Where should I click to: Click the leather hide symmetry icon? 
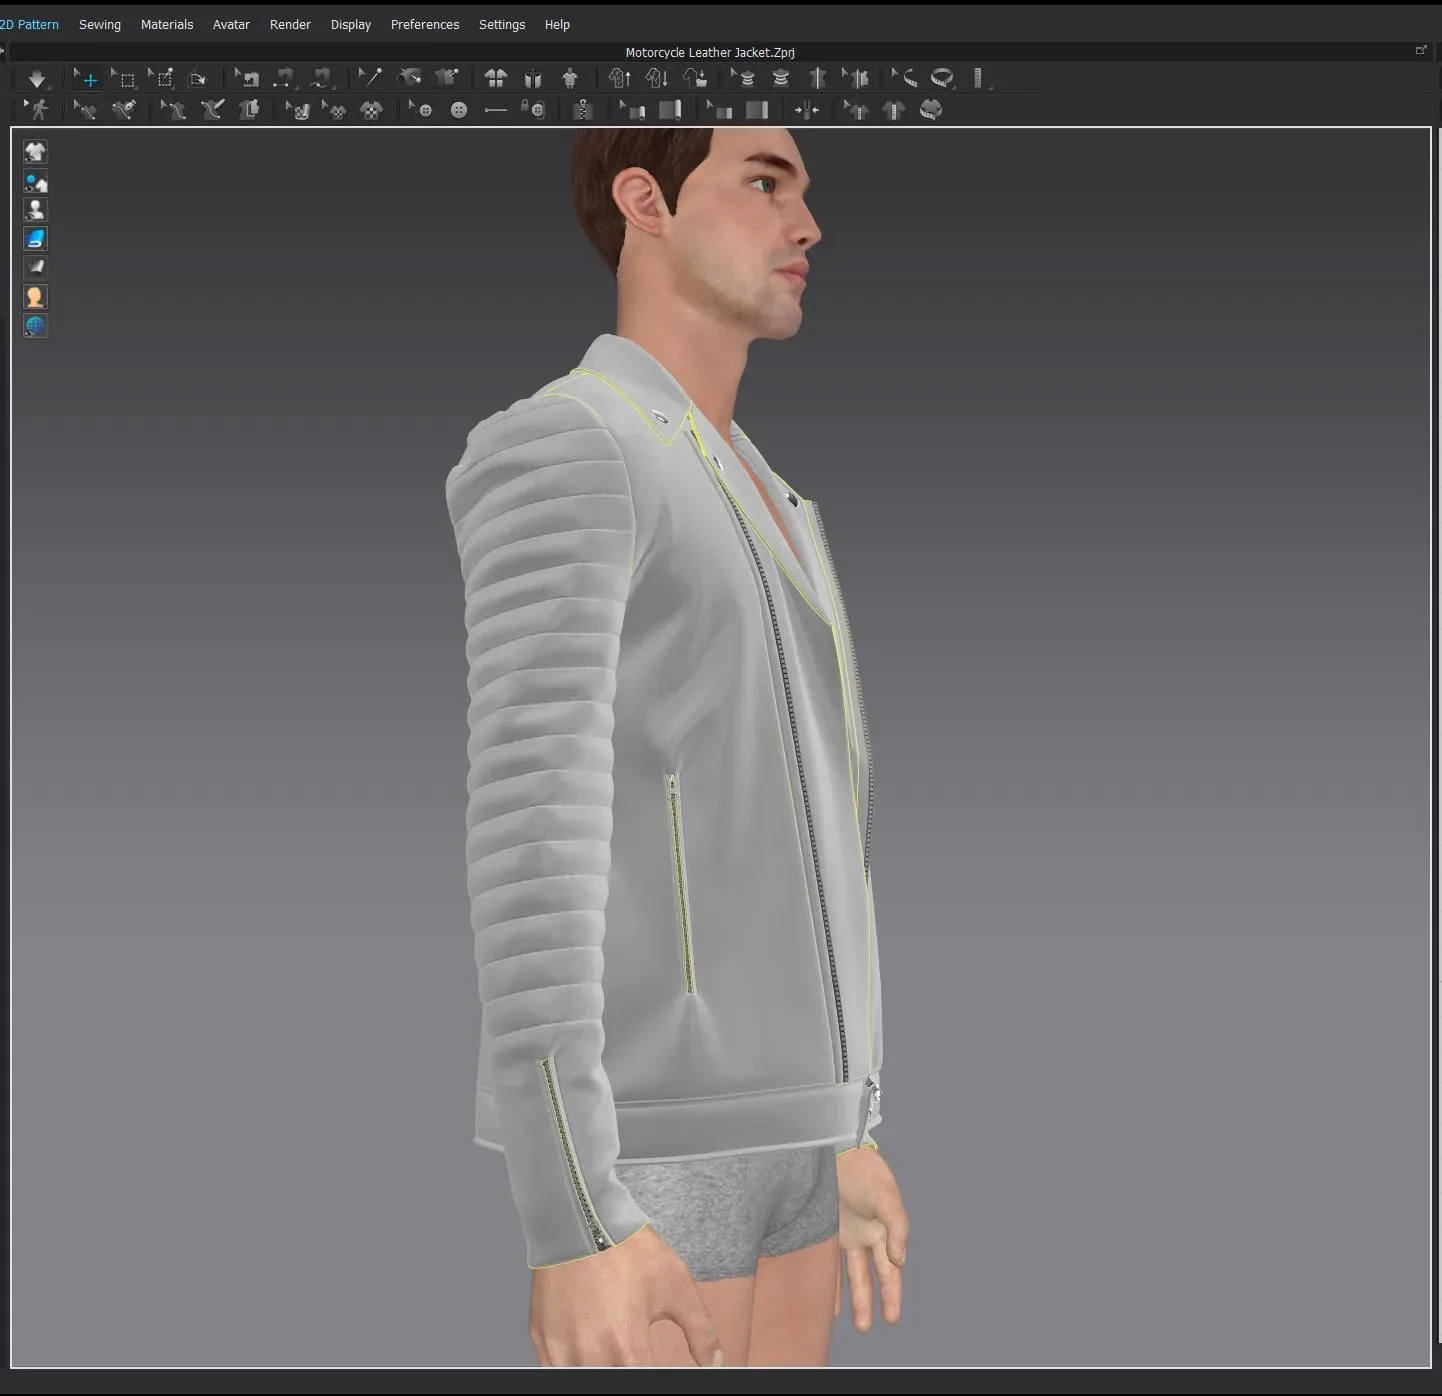click(818, 78)
